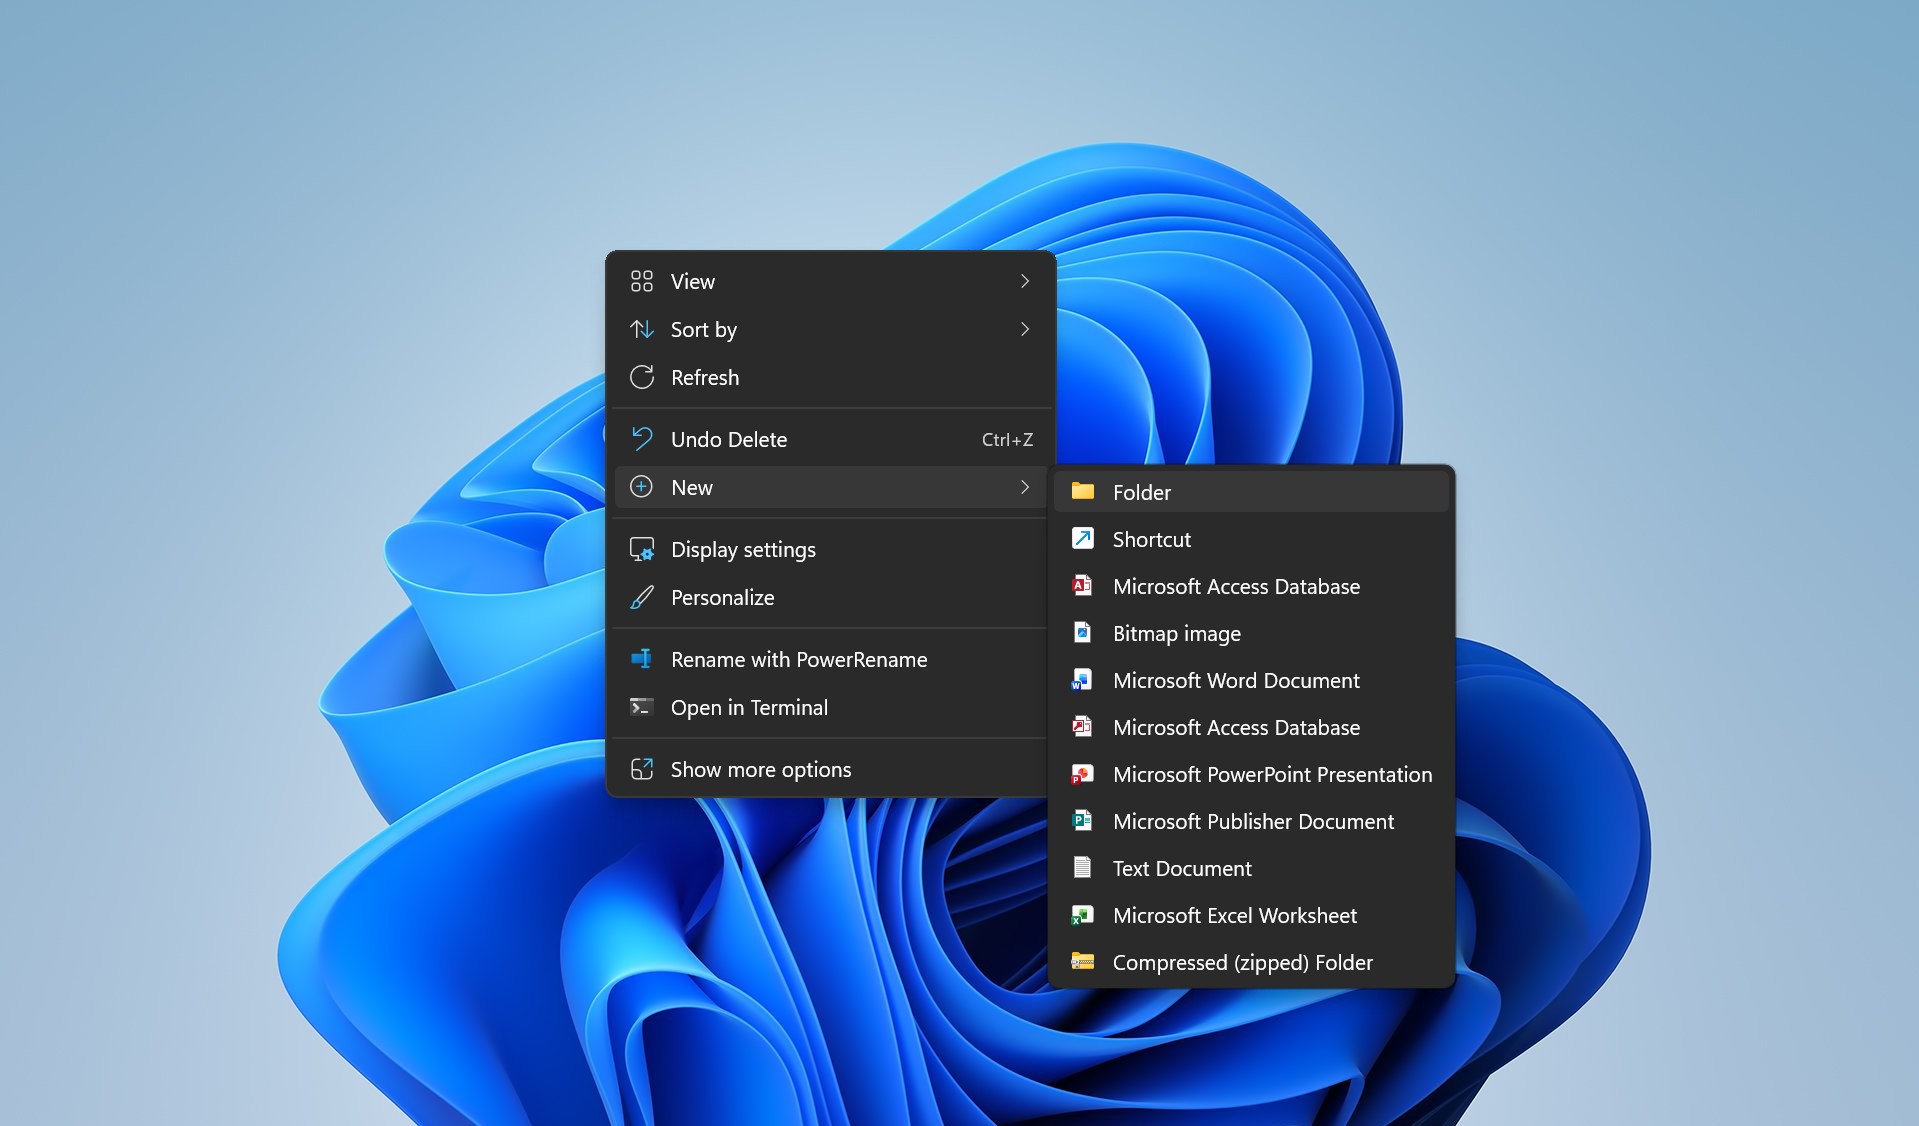Expand the Sort by submenu chevron
Screen dimensions: 1919x1126
[1025, 329]
